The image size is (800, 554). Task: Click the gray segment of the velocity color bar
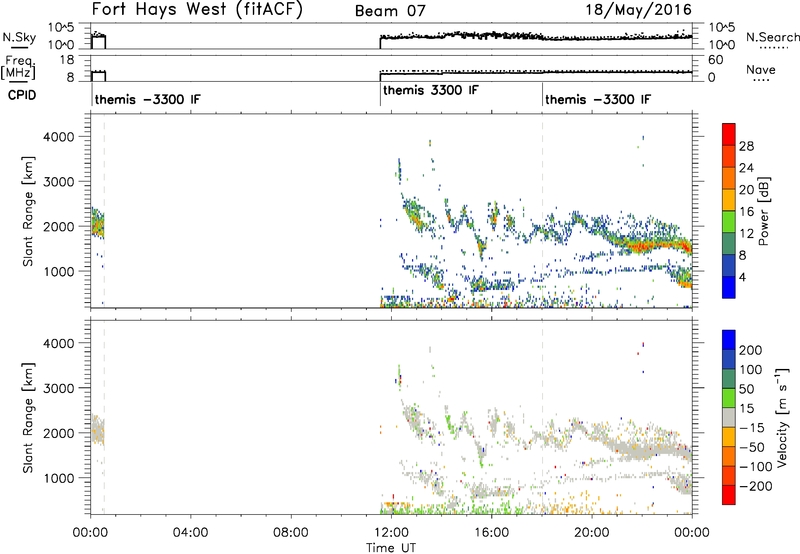pyautogui.click(x=729, y=417)
